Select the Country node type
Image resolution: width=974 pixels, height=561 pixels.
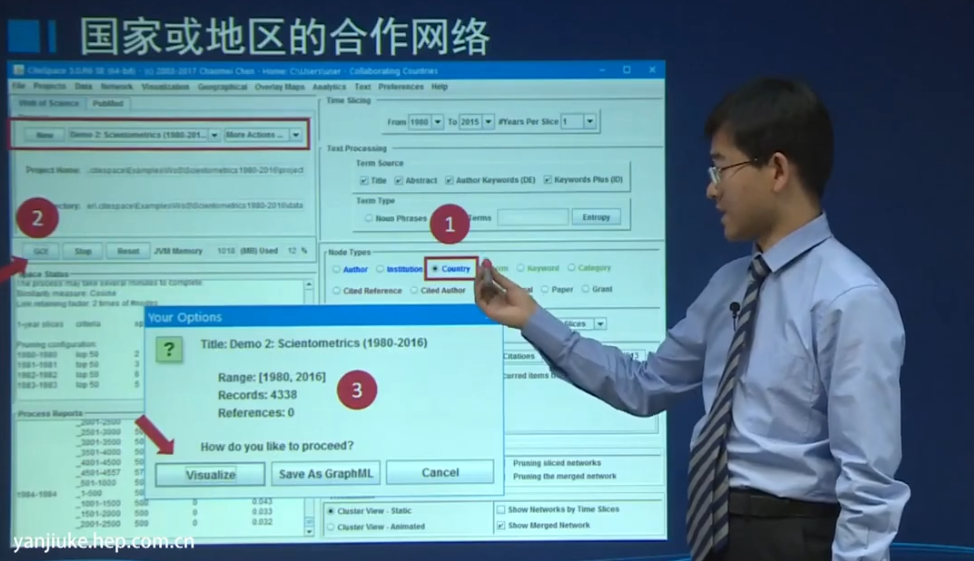click(x=435, y=269)
